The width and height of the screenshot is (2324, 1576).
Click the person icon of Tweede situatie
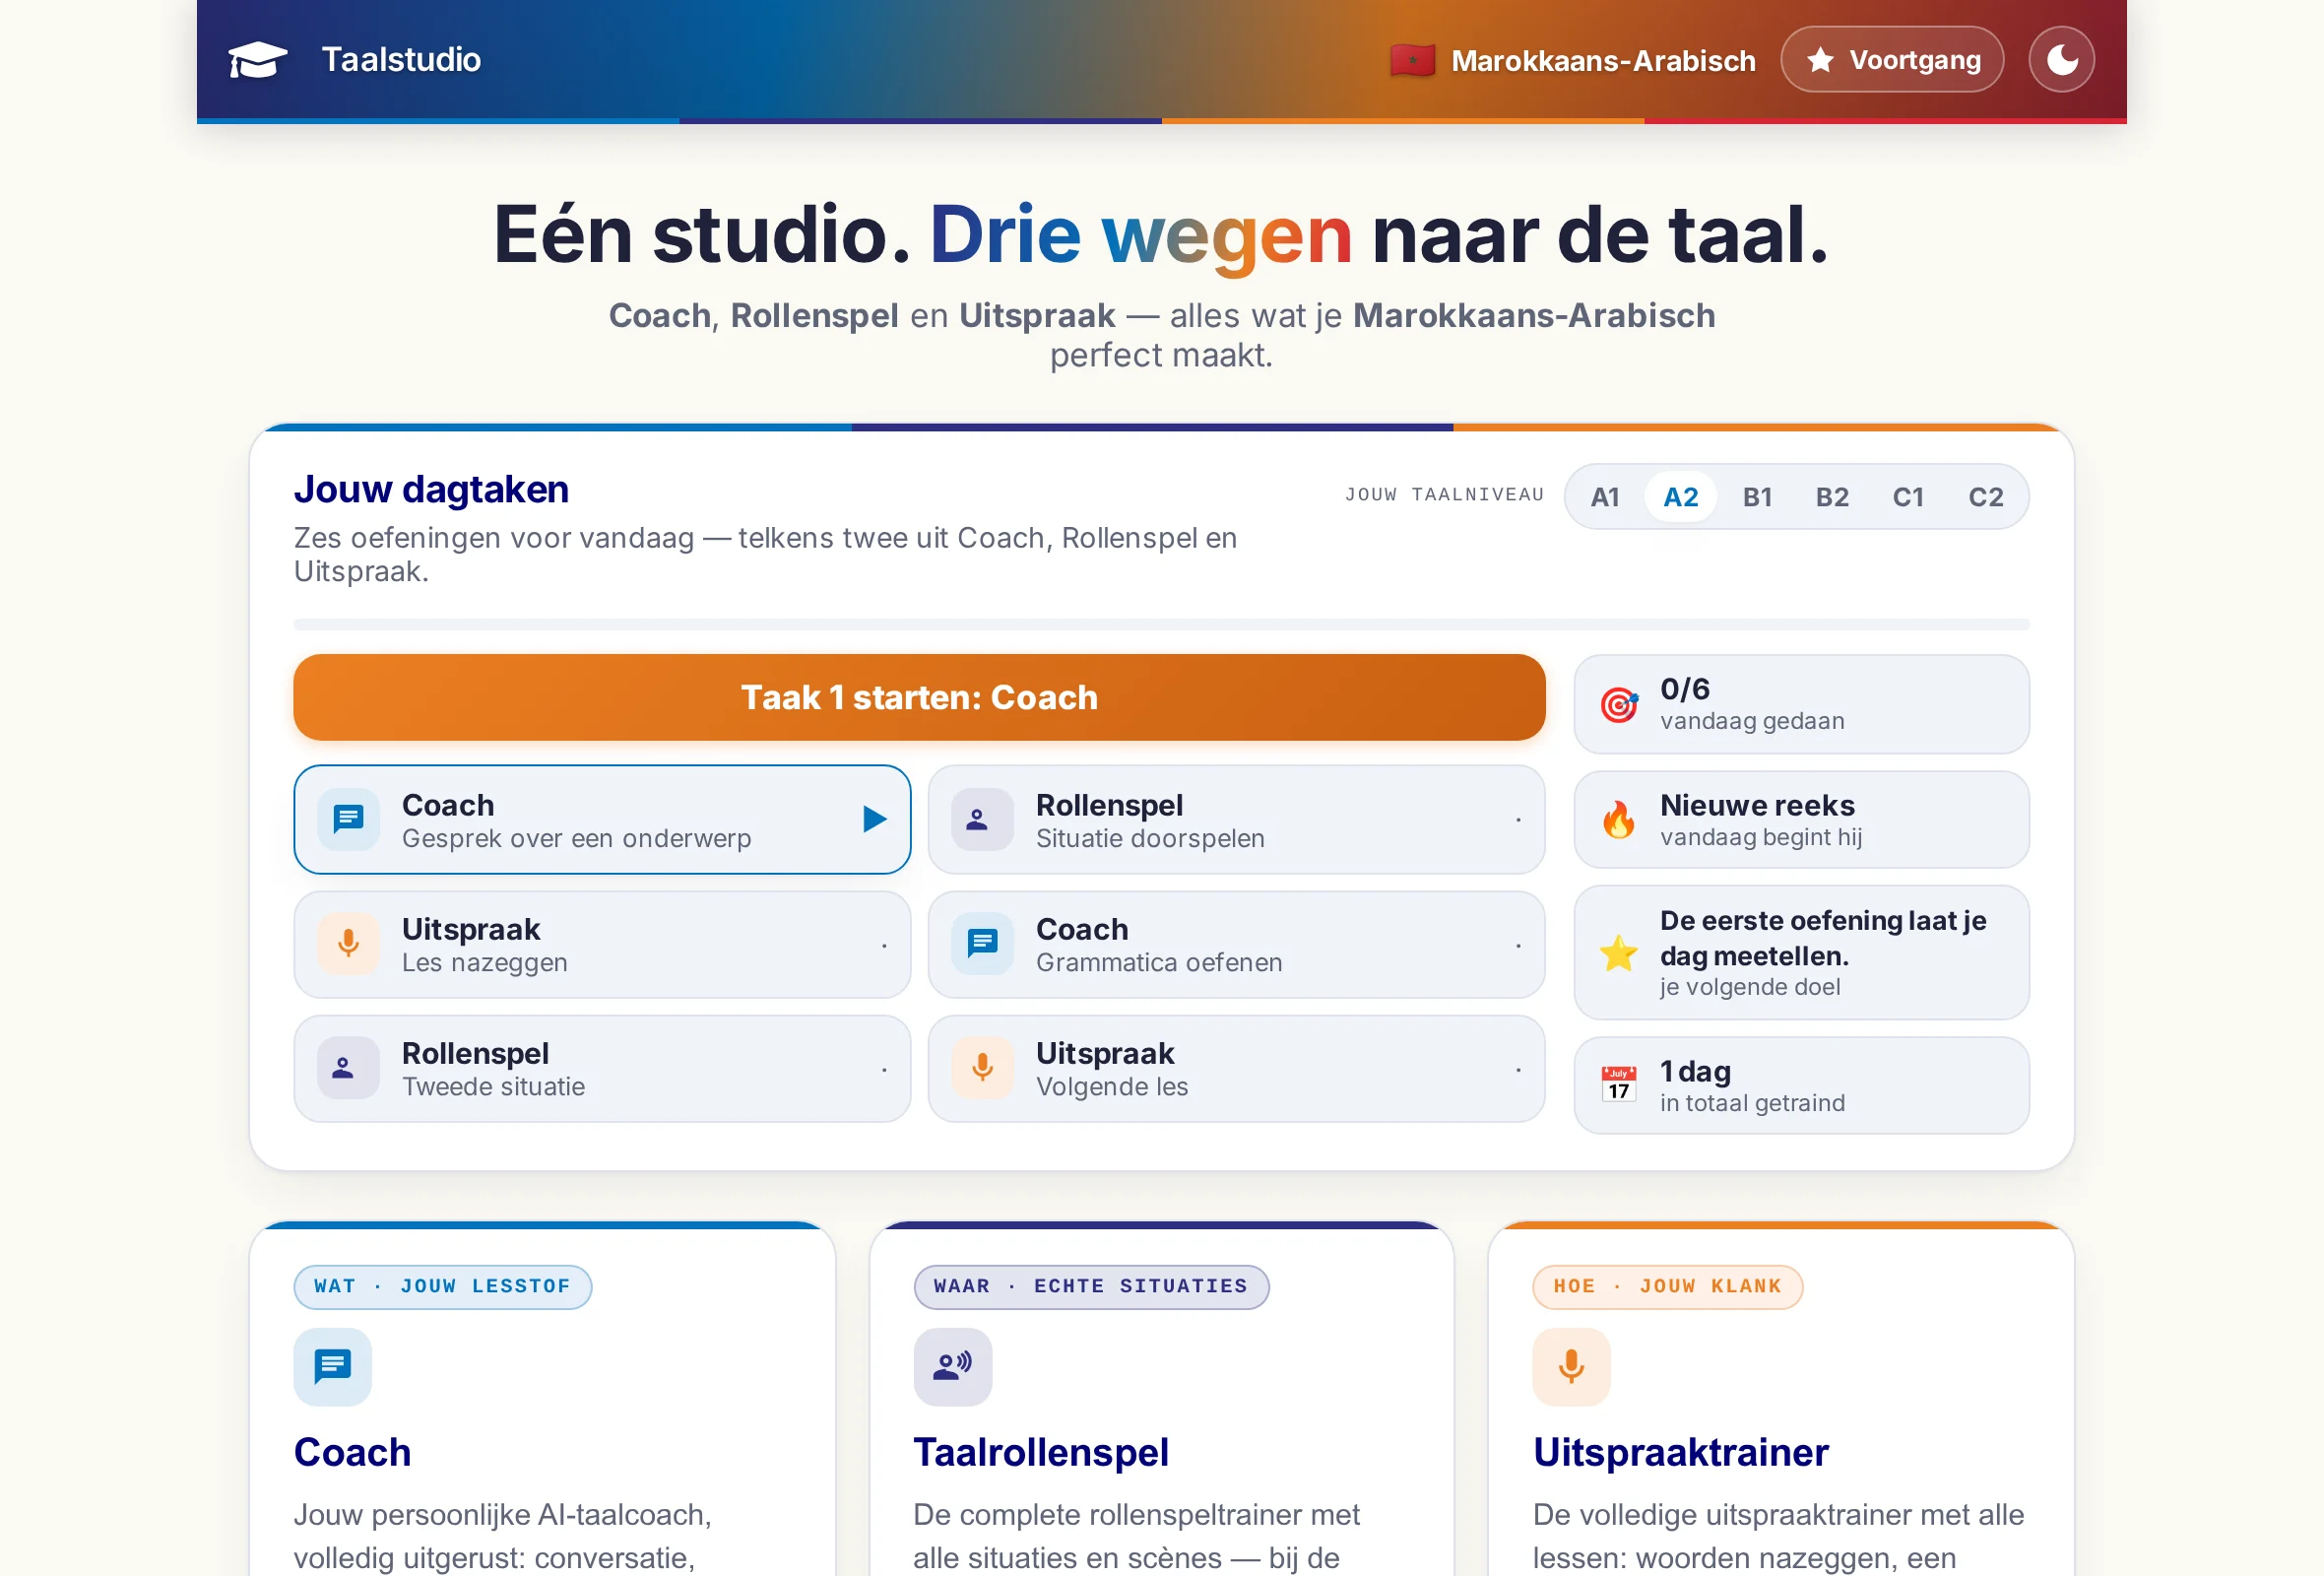pos(348,1068)
